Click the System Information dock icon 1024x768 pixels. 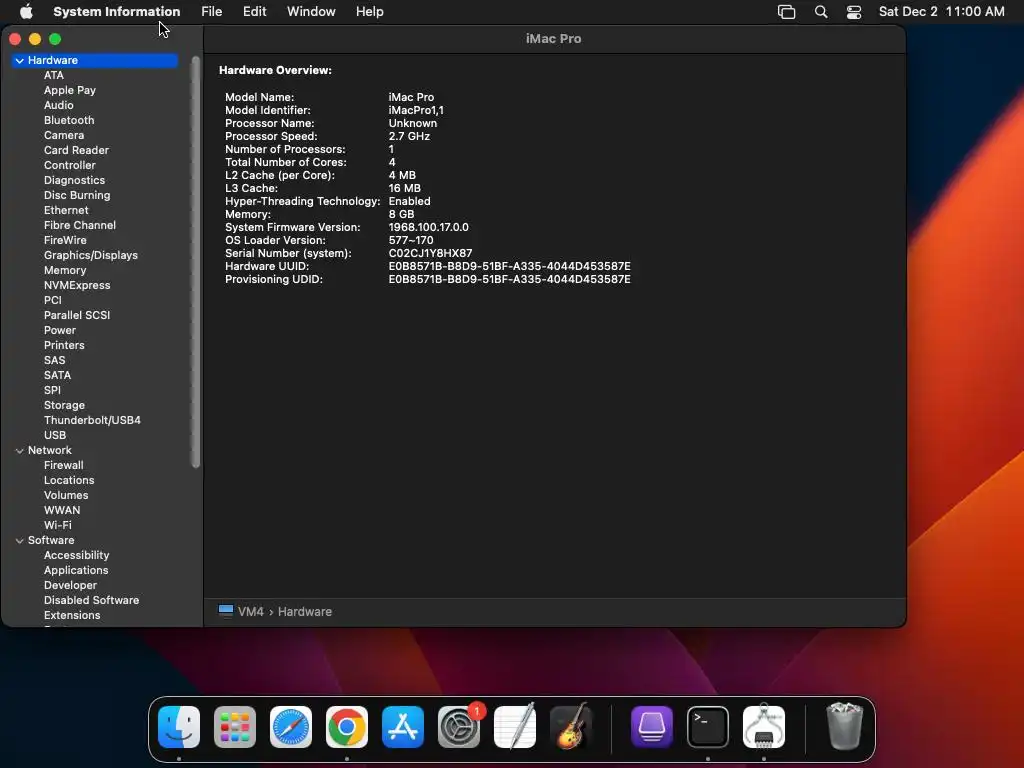click(764, 727)
